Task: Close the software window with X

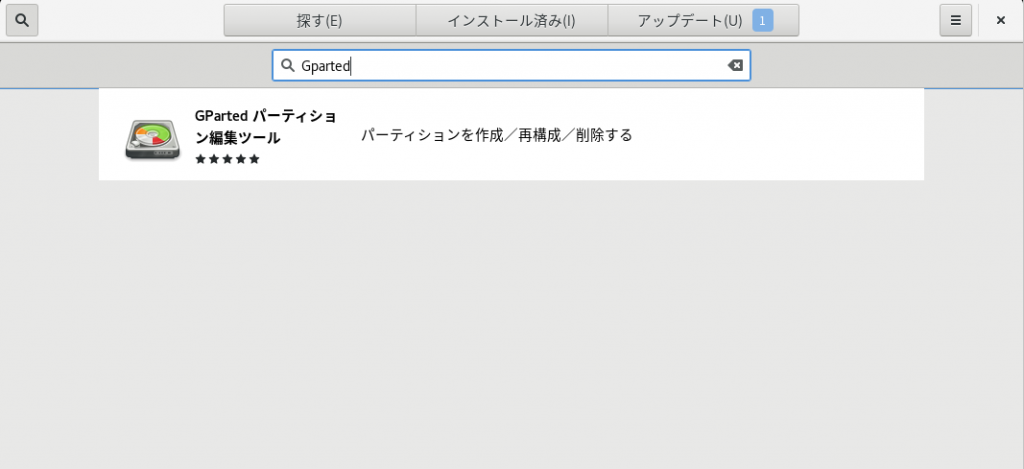Action: (1000, 20)
